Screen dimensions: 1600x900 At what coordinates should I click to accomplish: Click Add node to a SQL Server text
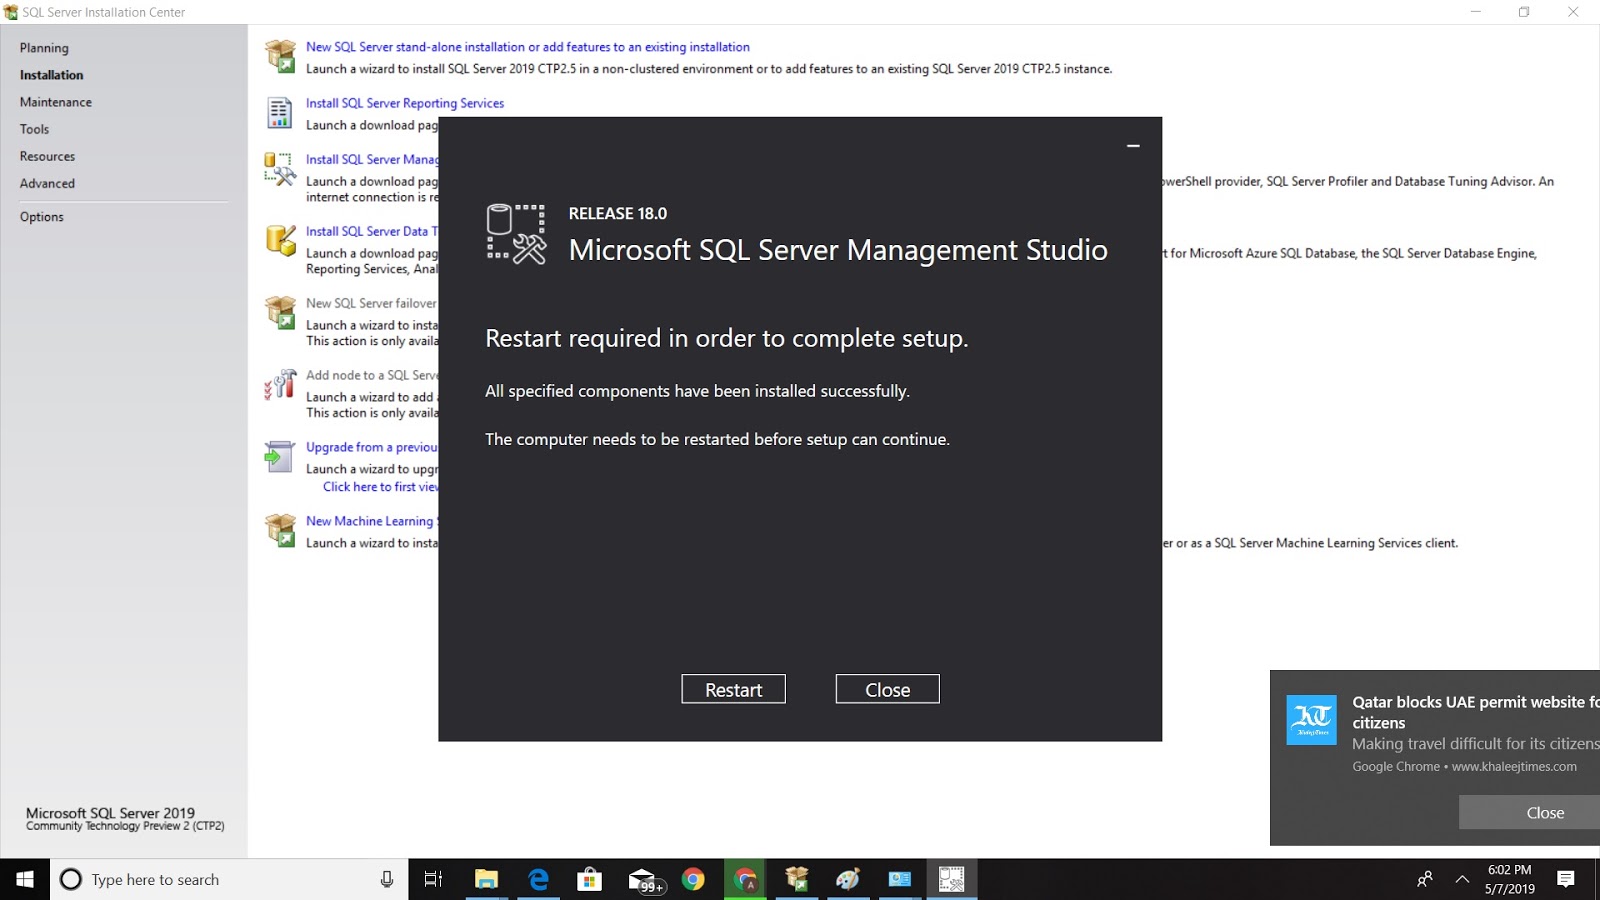pyautogui.click(x=372, y=375)
